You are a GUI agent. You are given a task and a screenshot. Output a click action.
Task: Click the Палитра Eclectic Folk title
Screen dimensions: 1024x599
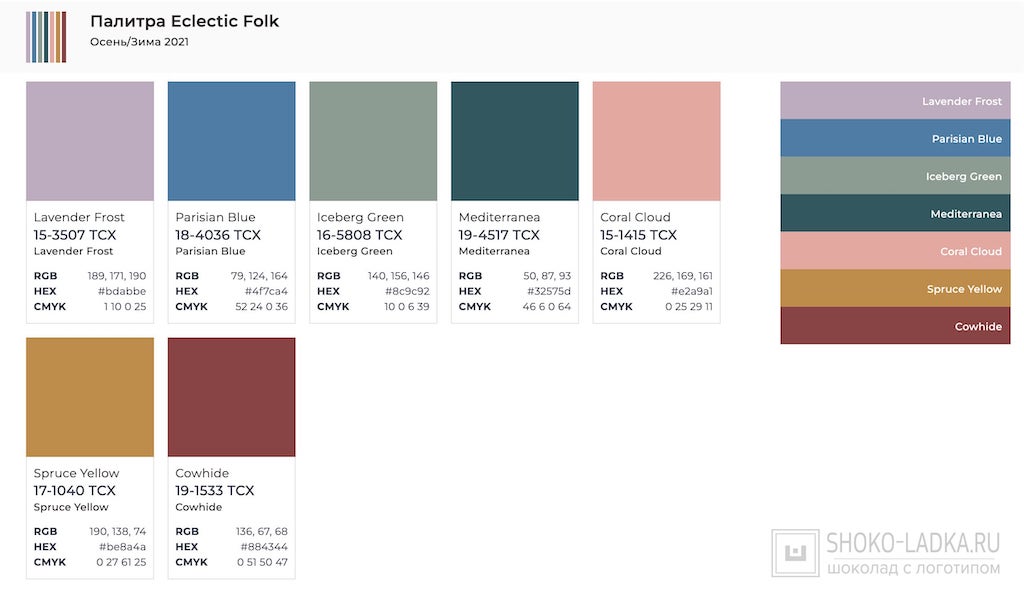[x=185, y=21]
